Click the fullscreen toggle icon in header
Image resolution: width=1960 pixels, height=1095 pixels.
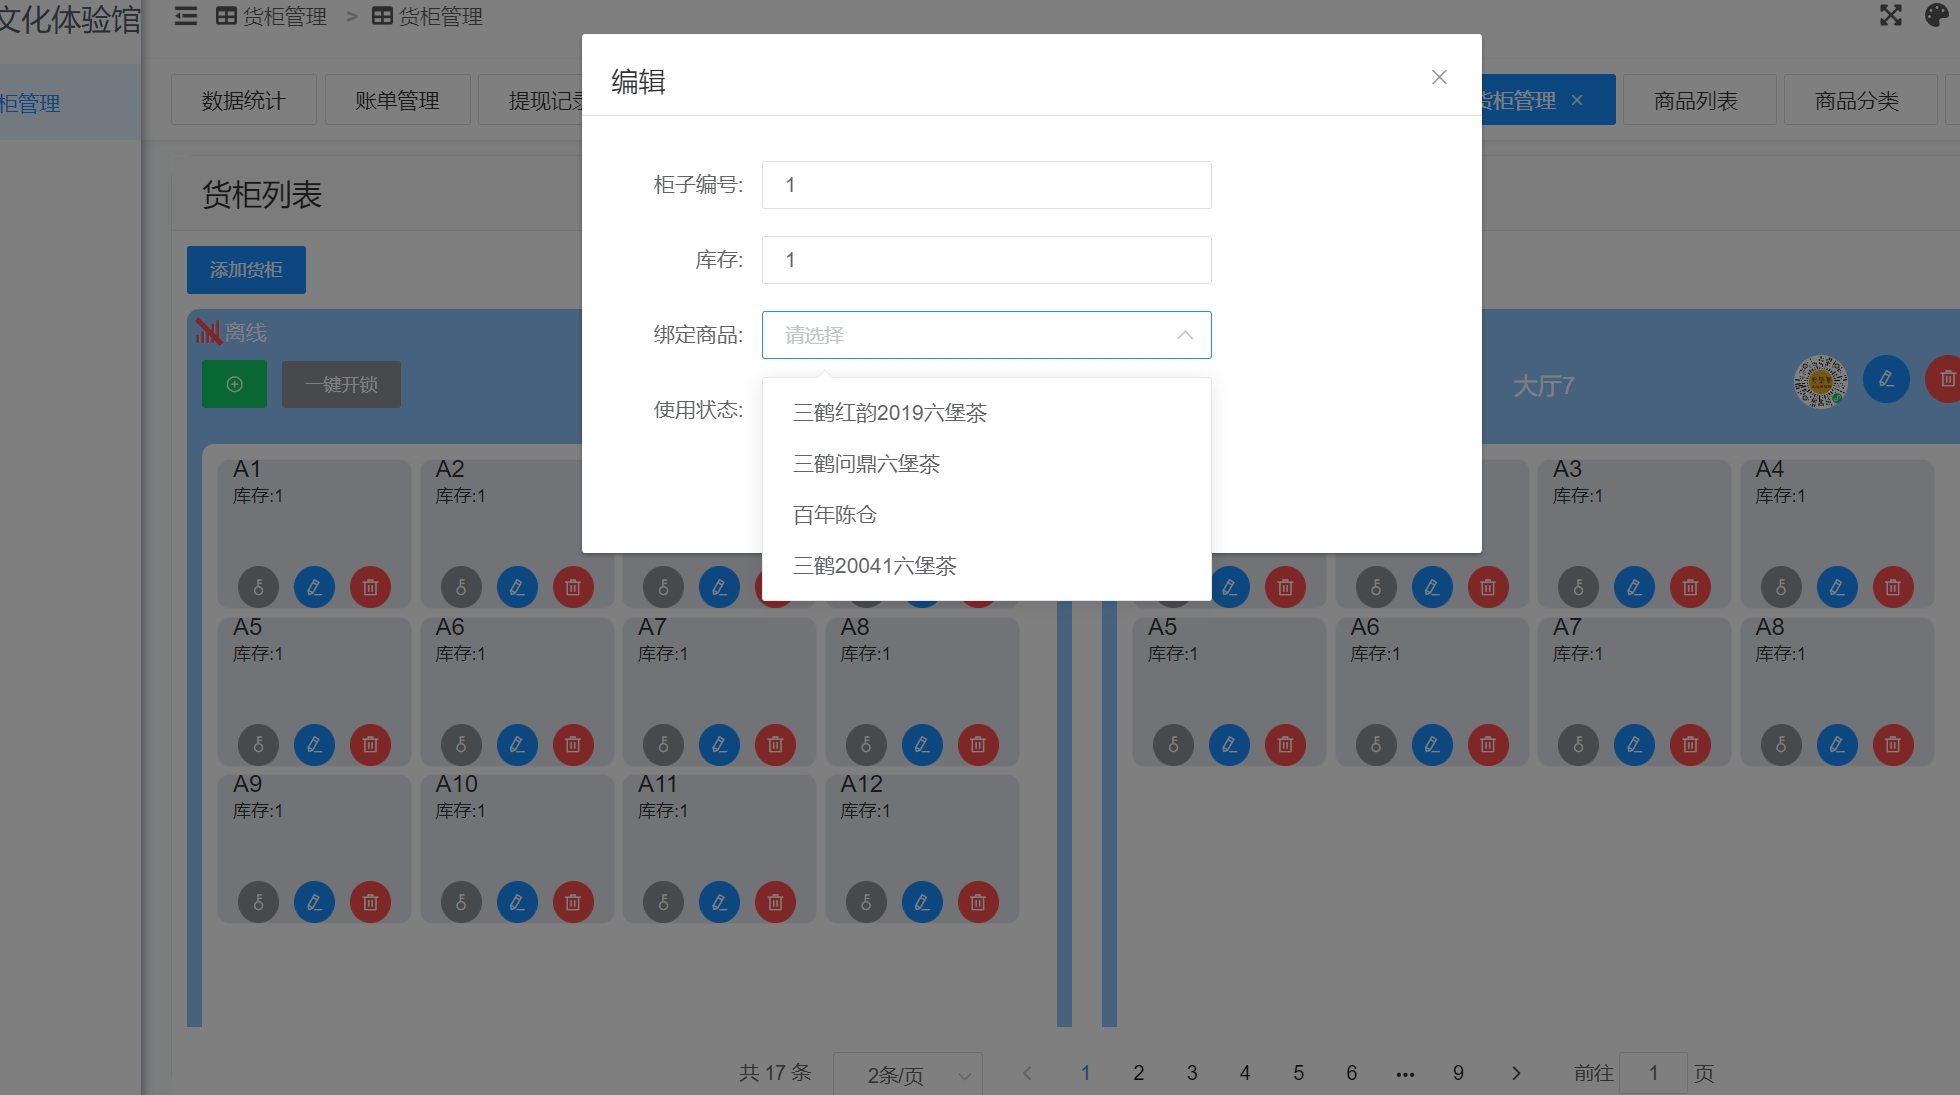coord(1890,16)
